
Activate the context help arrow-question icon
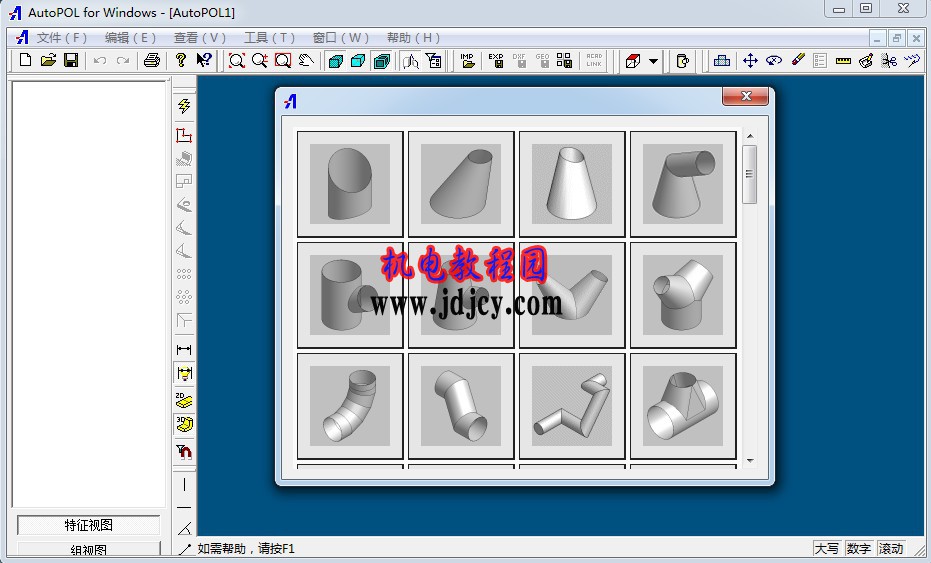pyautogui.click(x=204, y=60)
